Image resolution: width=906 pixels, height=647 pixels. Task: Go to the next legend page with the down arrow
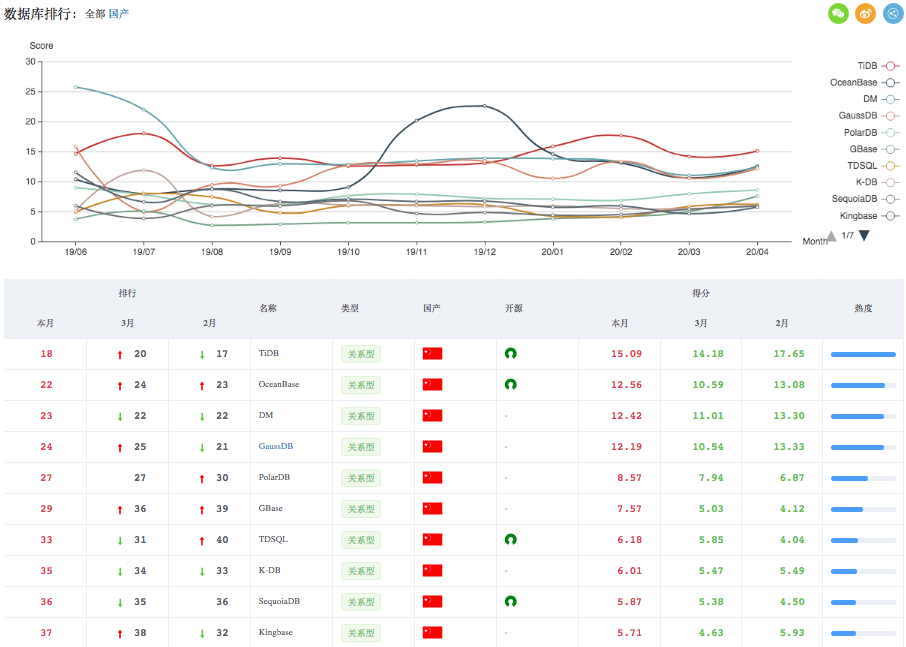(864, 236)
